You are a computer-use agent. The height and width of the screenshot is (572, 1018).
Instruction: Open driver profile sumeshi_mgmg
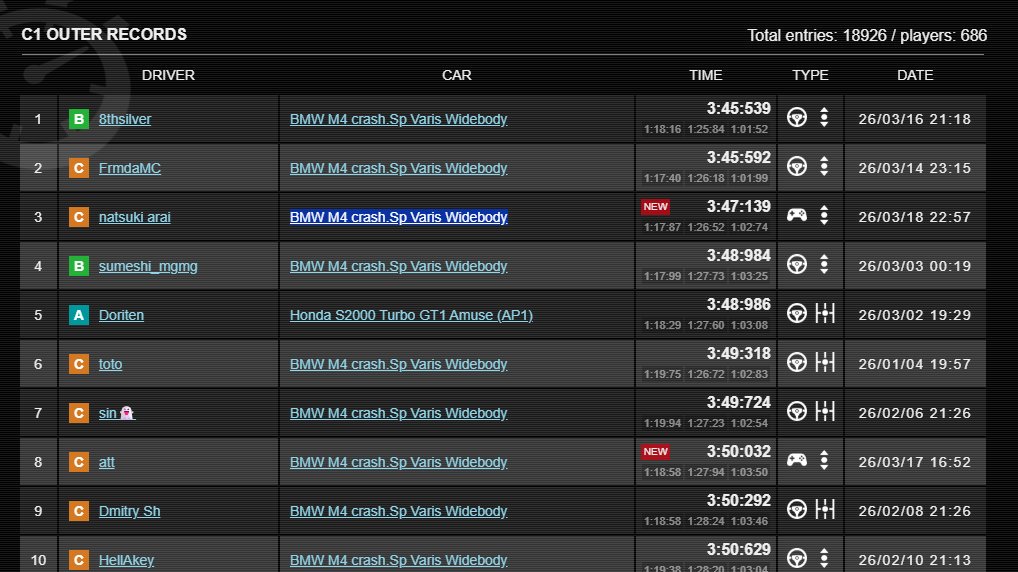tap(148, 266)
